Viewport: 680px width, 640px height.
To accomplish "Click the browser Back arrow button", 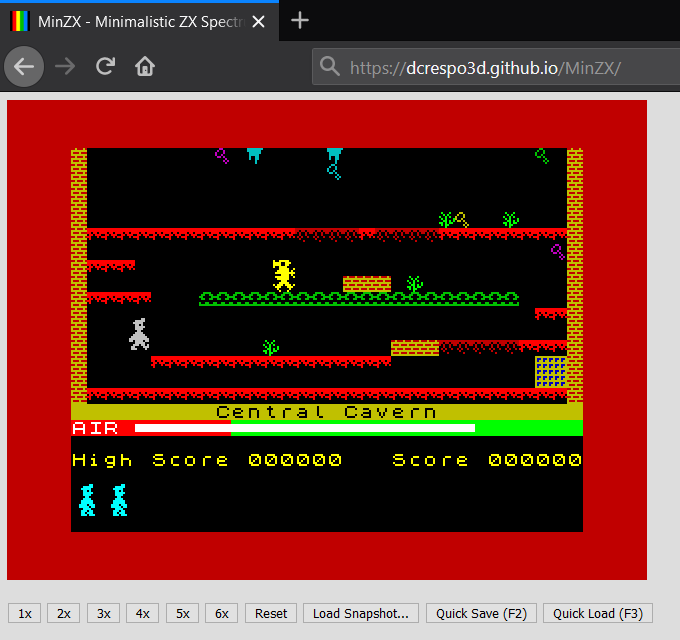I will click(24, 67).
